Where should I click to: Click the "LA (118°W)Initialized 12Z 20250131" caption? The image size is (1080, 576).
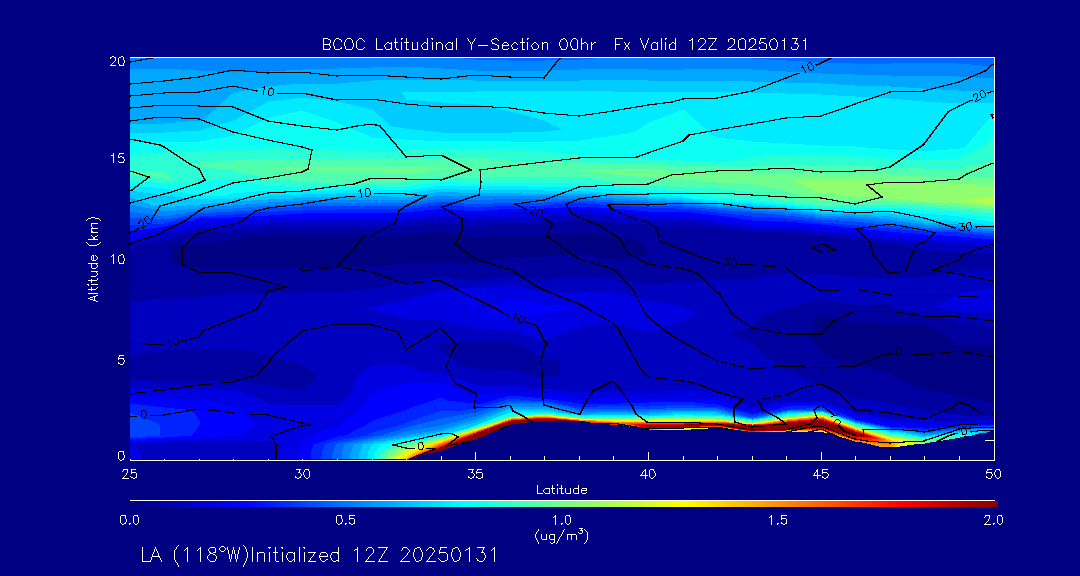point(318,555)
